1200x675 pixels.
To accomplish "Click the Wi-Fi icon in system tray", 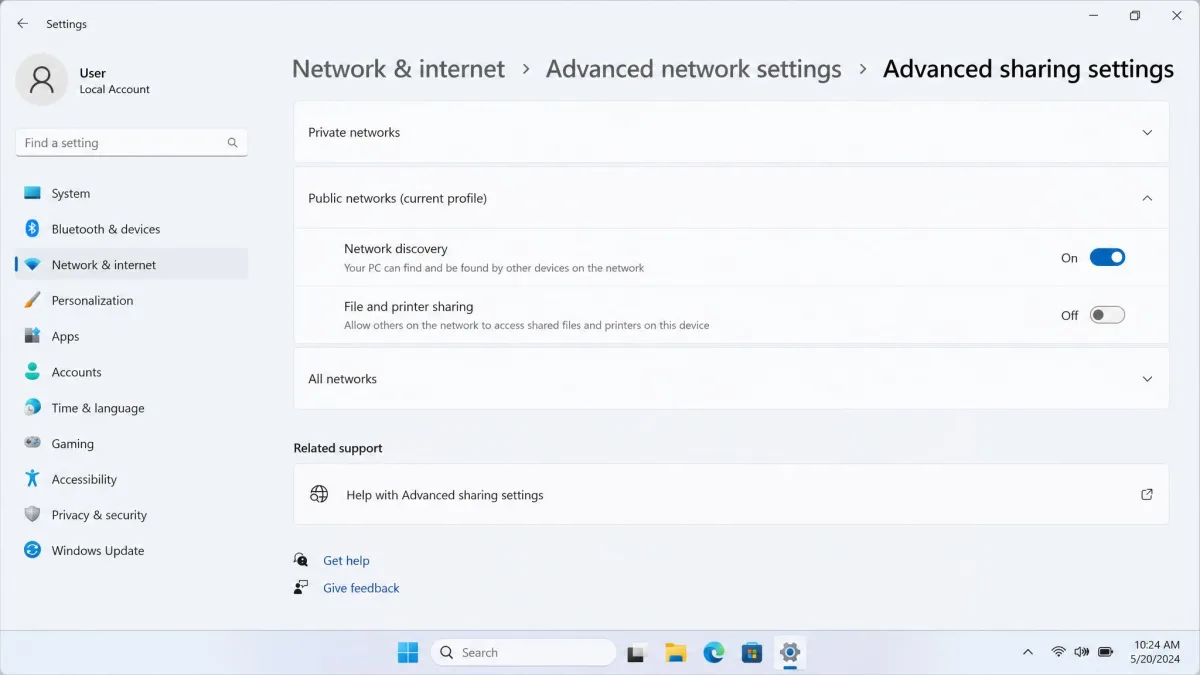I will click(1058, 652).
